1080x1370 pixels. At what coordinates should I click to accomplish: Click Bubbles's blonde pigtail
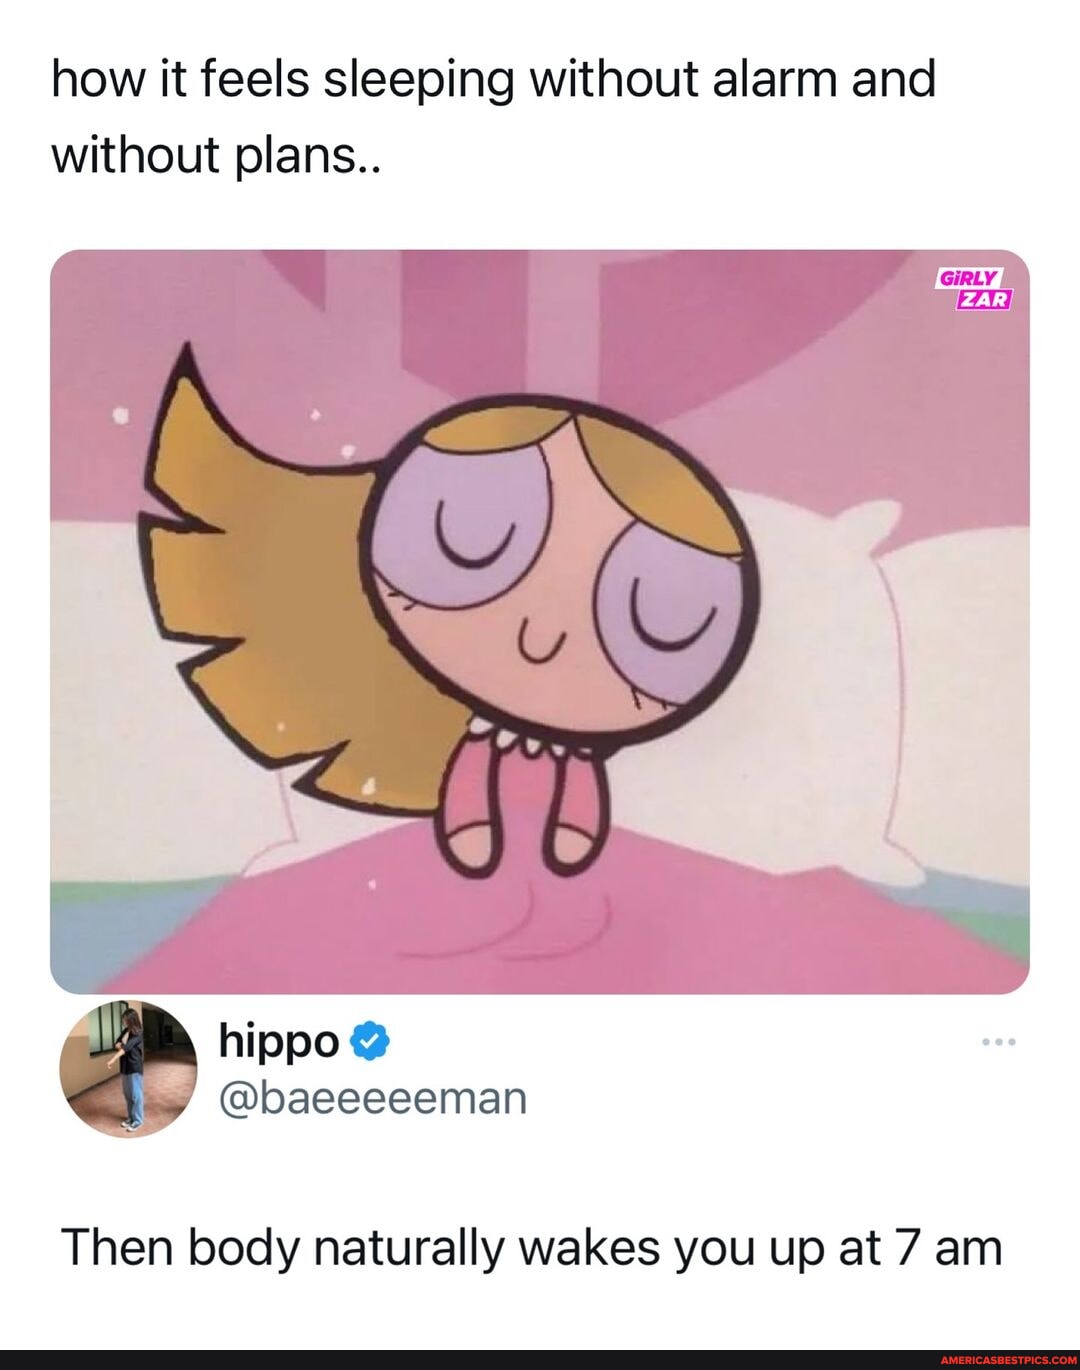(260, 560)
